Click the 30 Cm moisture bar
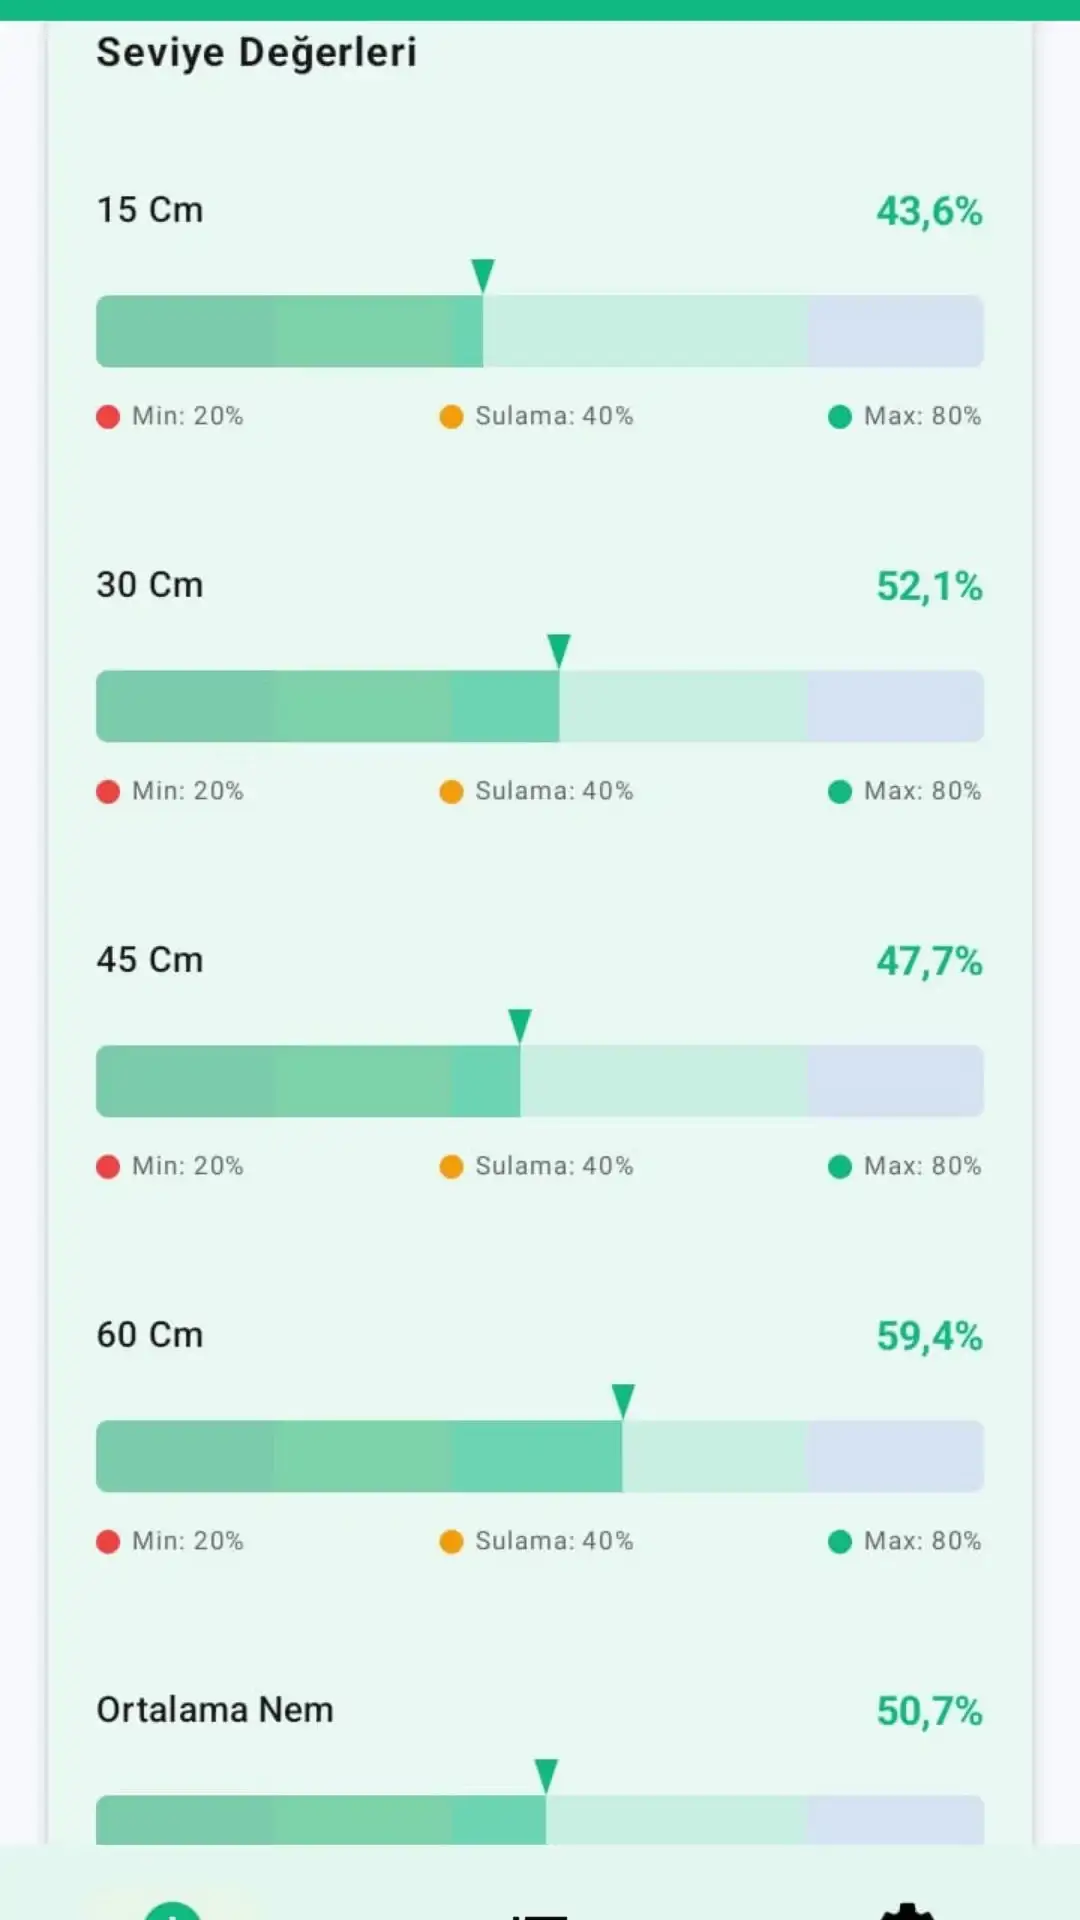The height and width of the screenshot is (1920, 1080). click(x=540, y=706)
